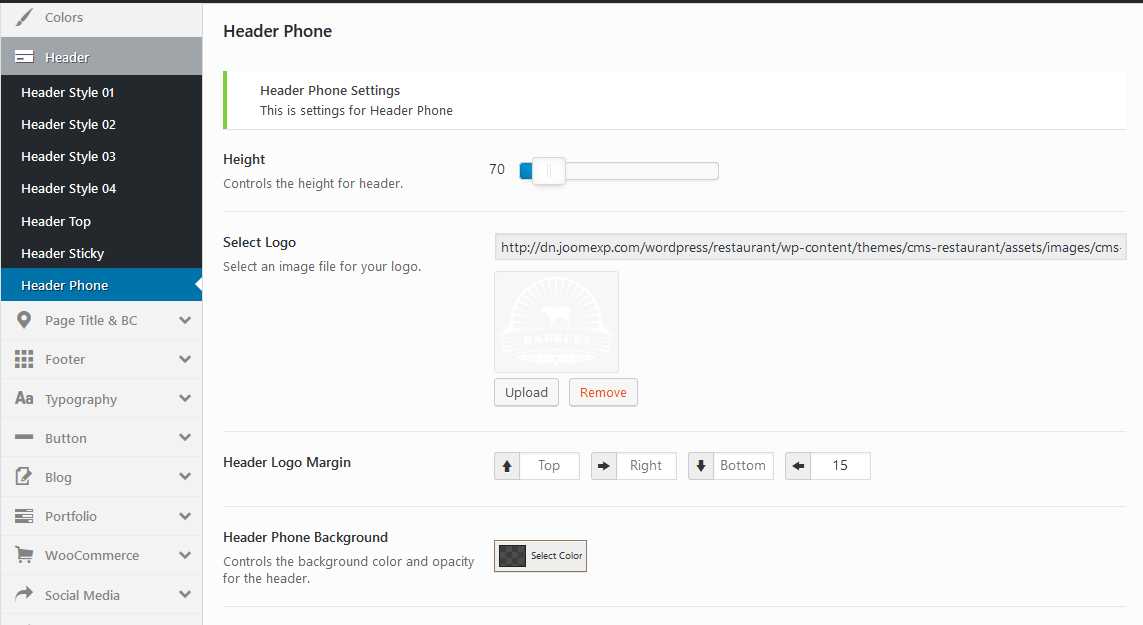The width and height of the screenshot is (1143, 625).
Task: Expand the Button section chevron
Action: coord(185,438)
